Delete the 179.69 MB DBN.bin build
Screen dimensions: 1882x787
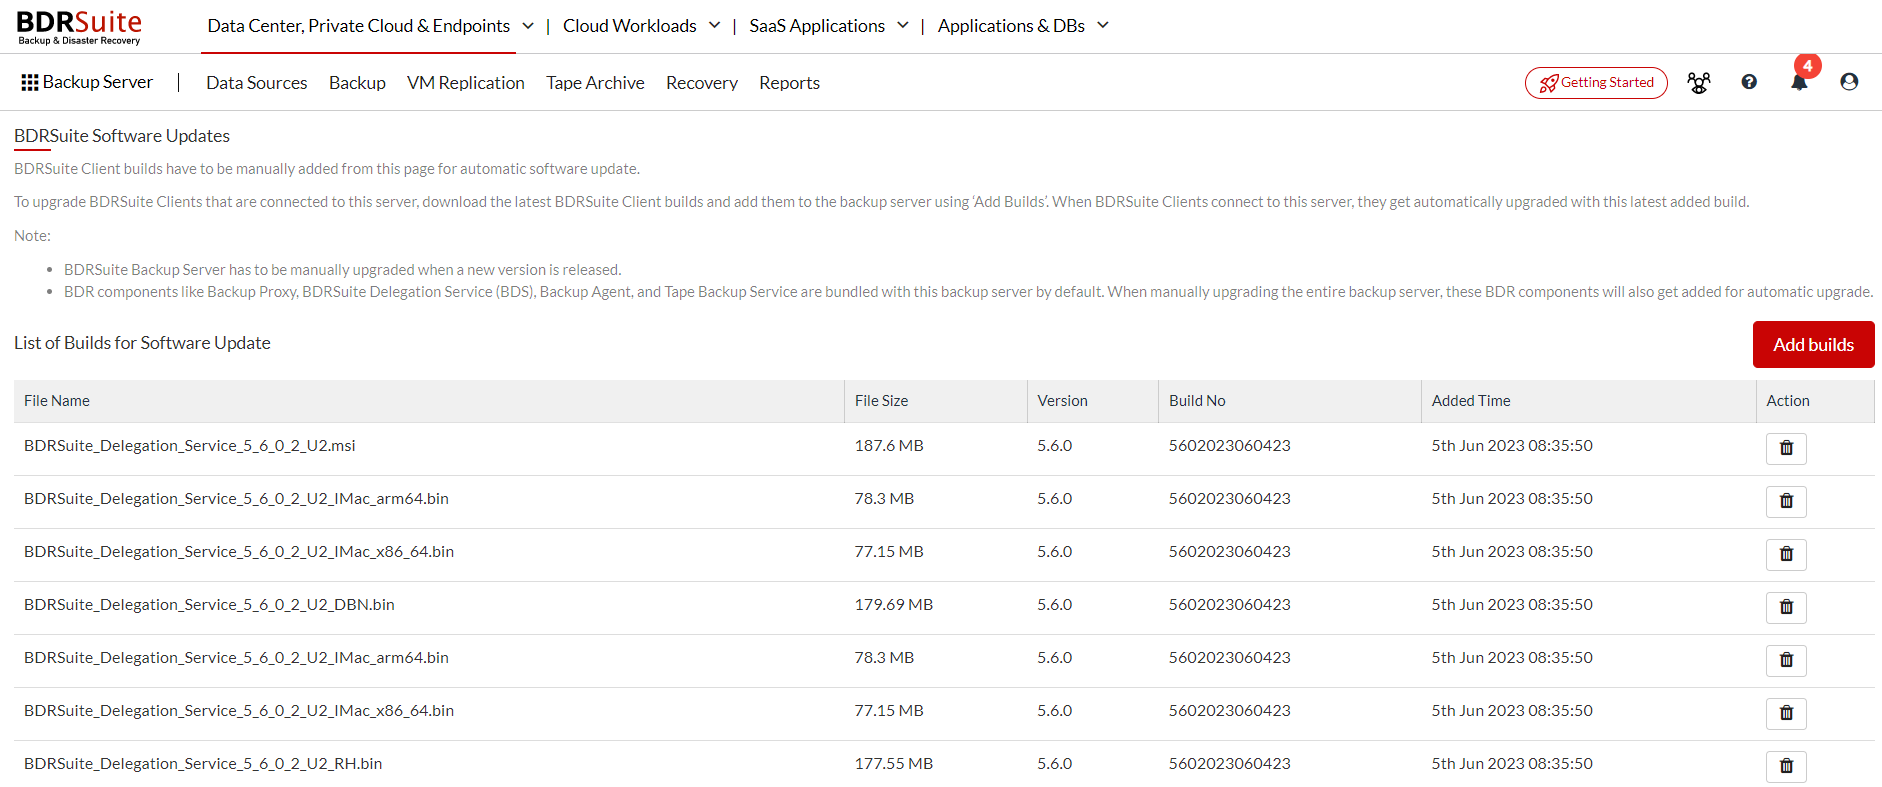coord(1786,607)
